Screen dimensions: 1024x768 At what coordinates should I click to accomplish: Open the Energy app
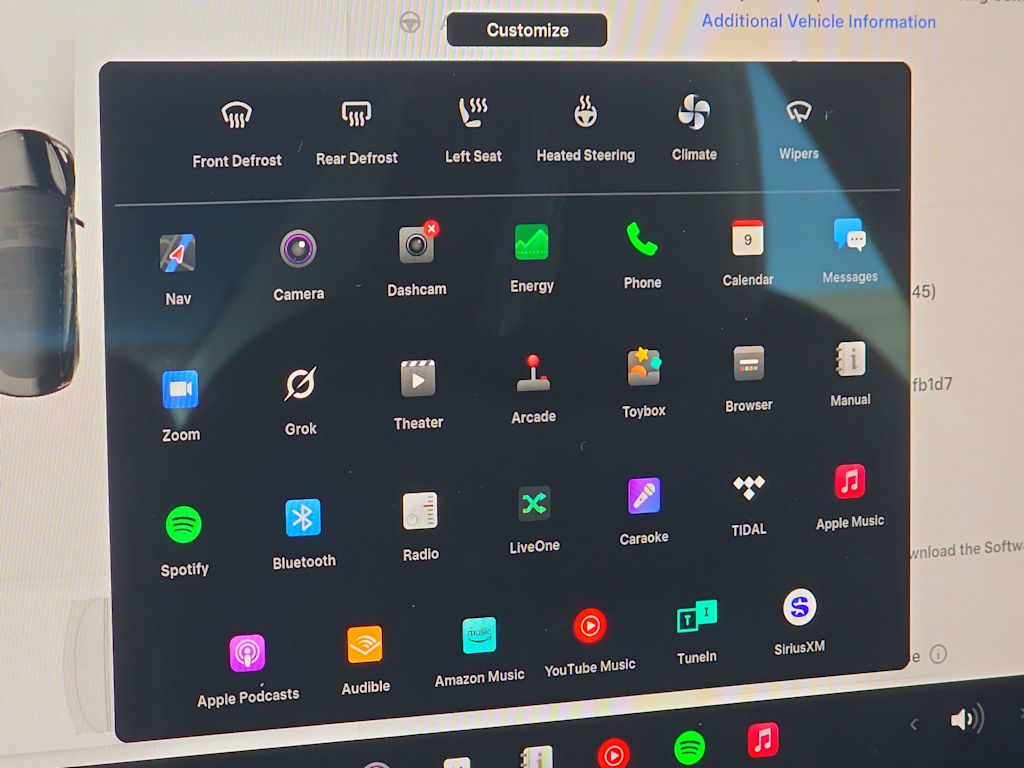click(x=531, y=243)
